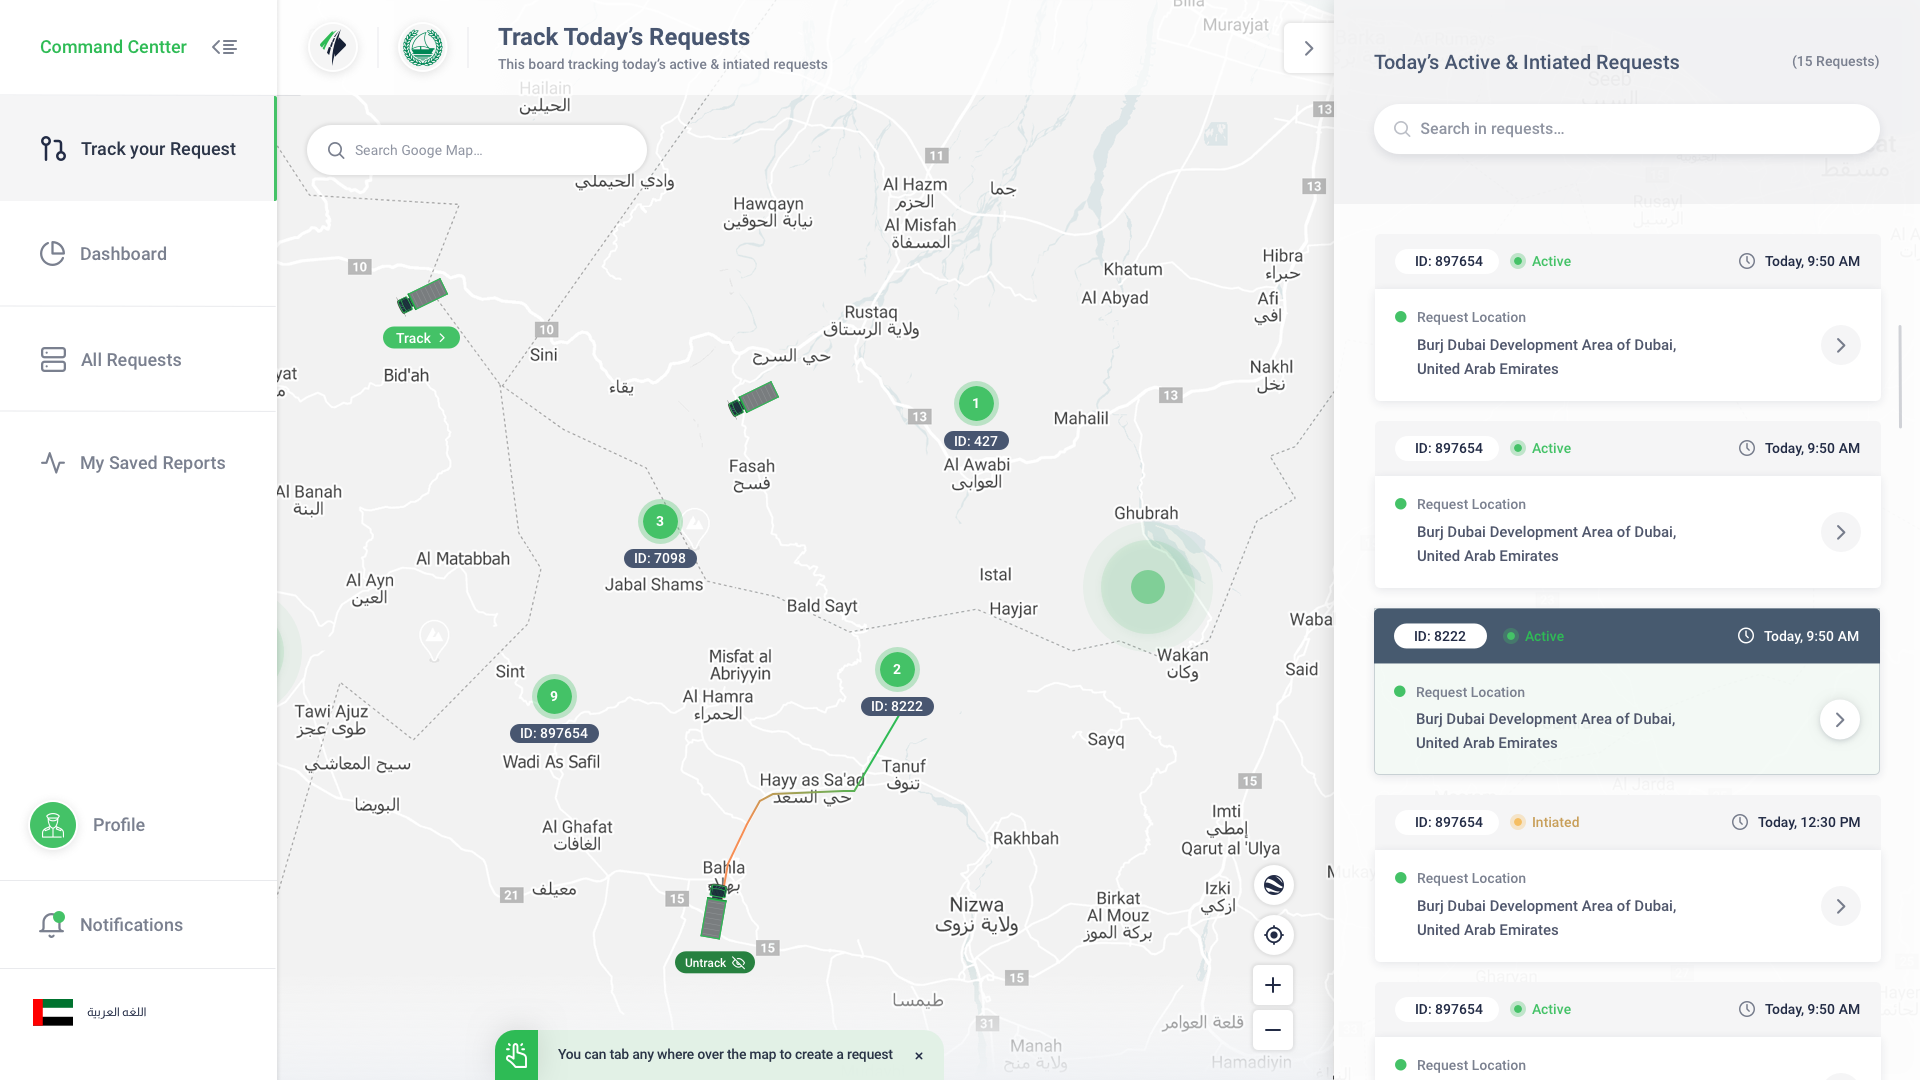Expand first request card ID 897654 arrow
The width and height of the screenshot is (1920, 1080).
pyautogui.click(x=1841, y=345)
